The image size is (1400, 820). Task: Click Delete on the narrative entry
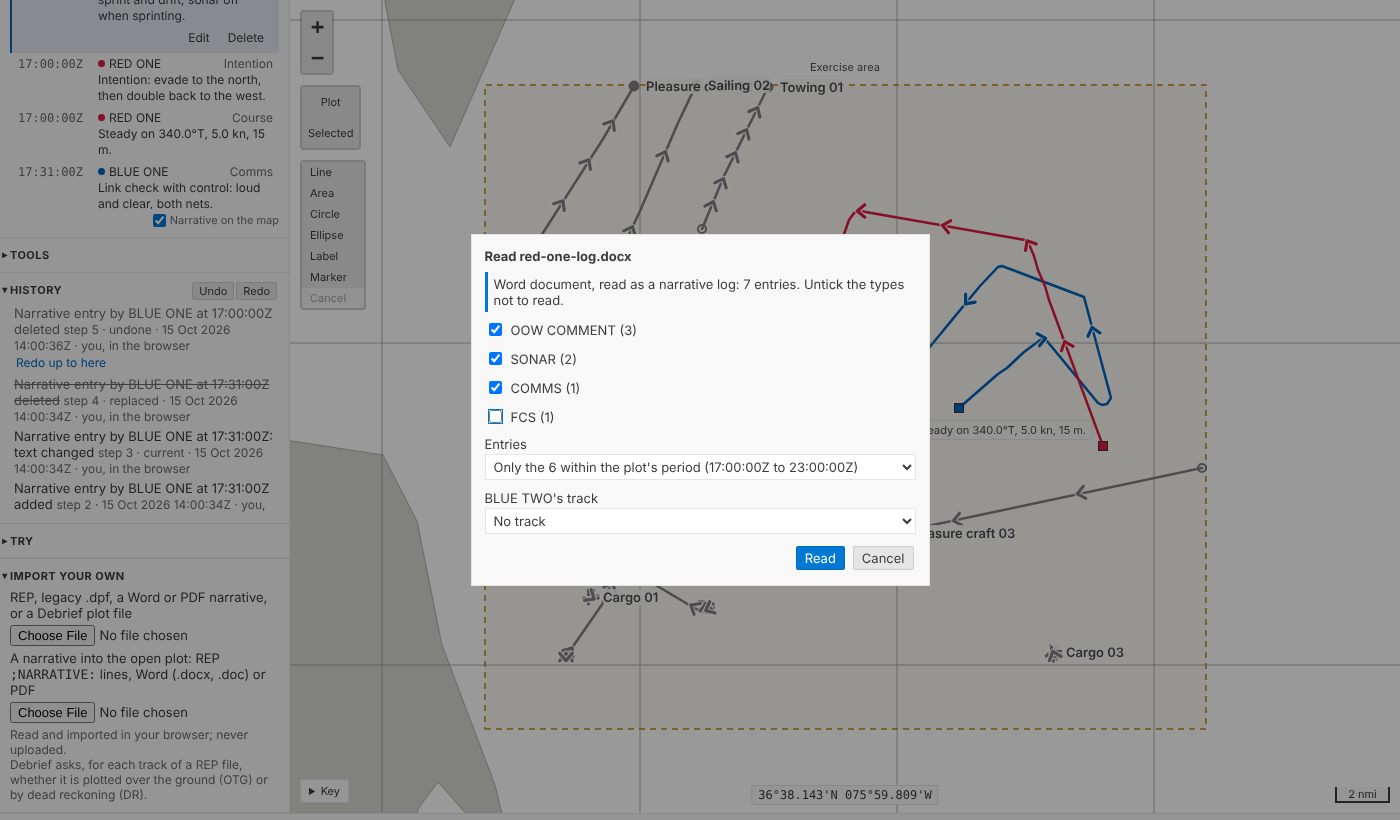pyautogui.click(x=246, y=38)
